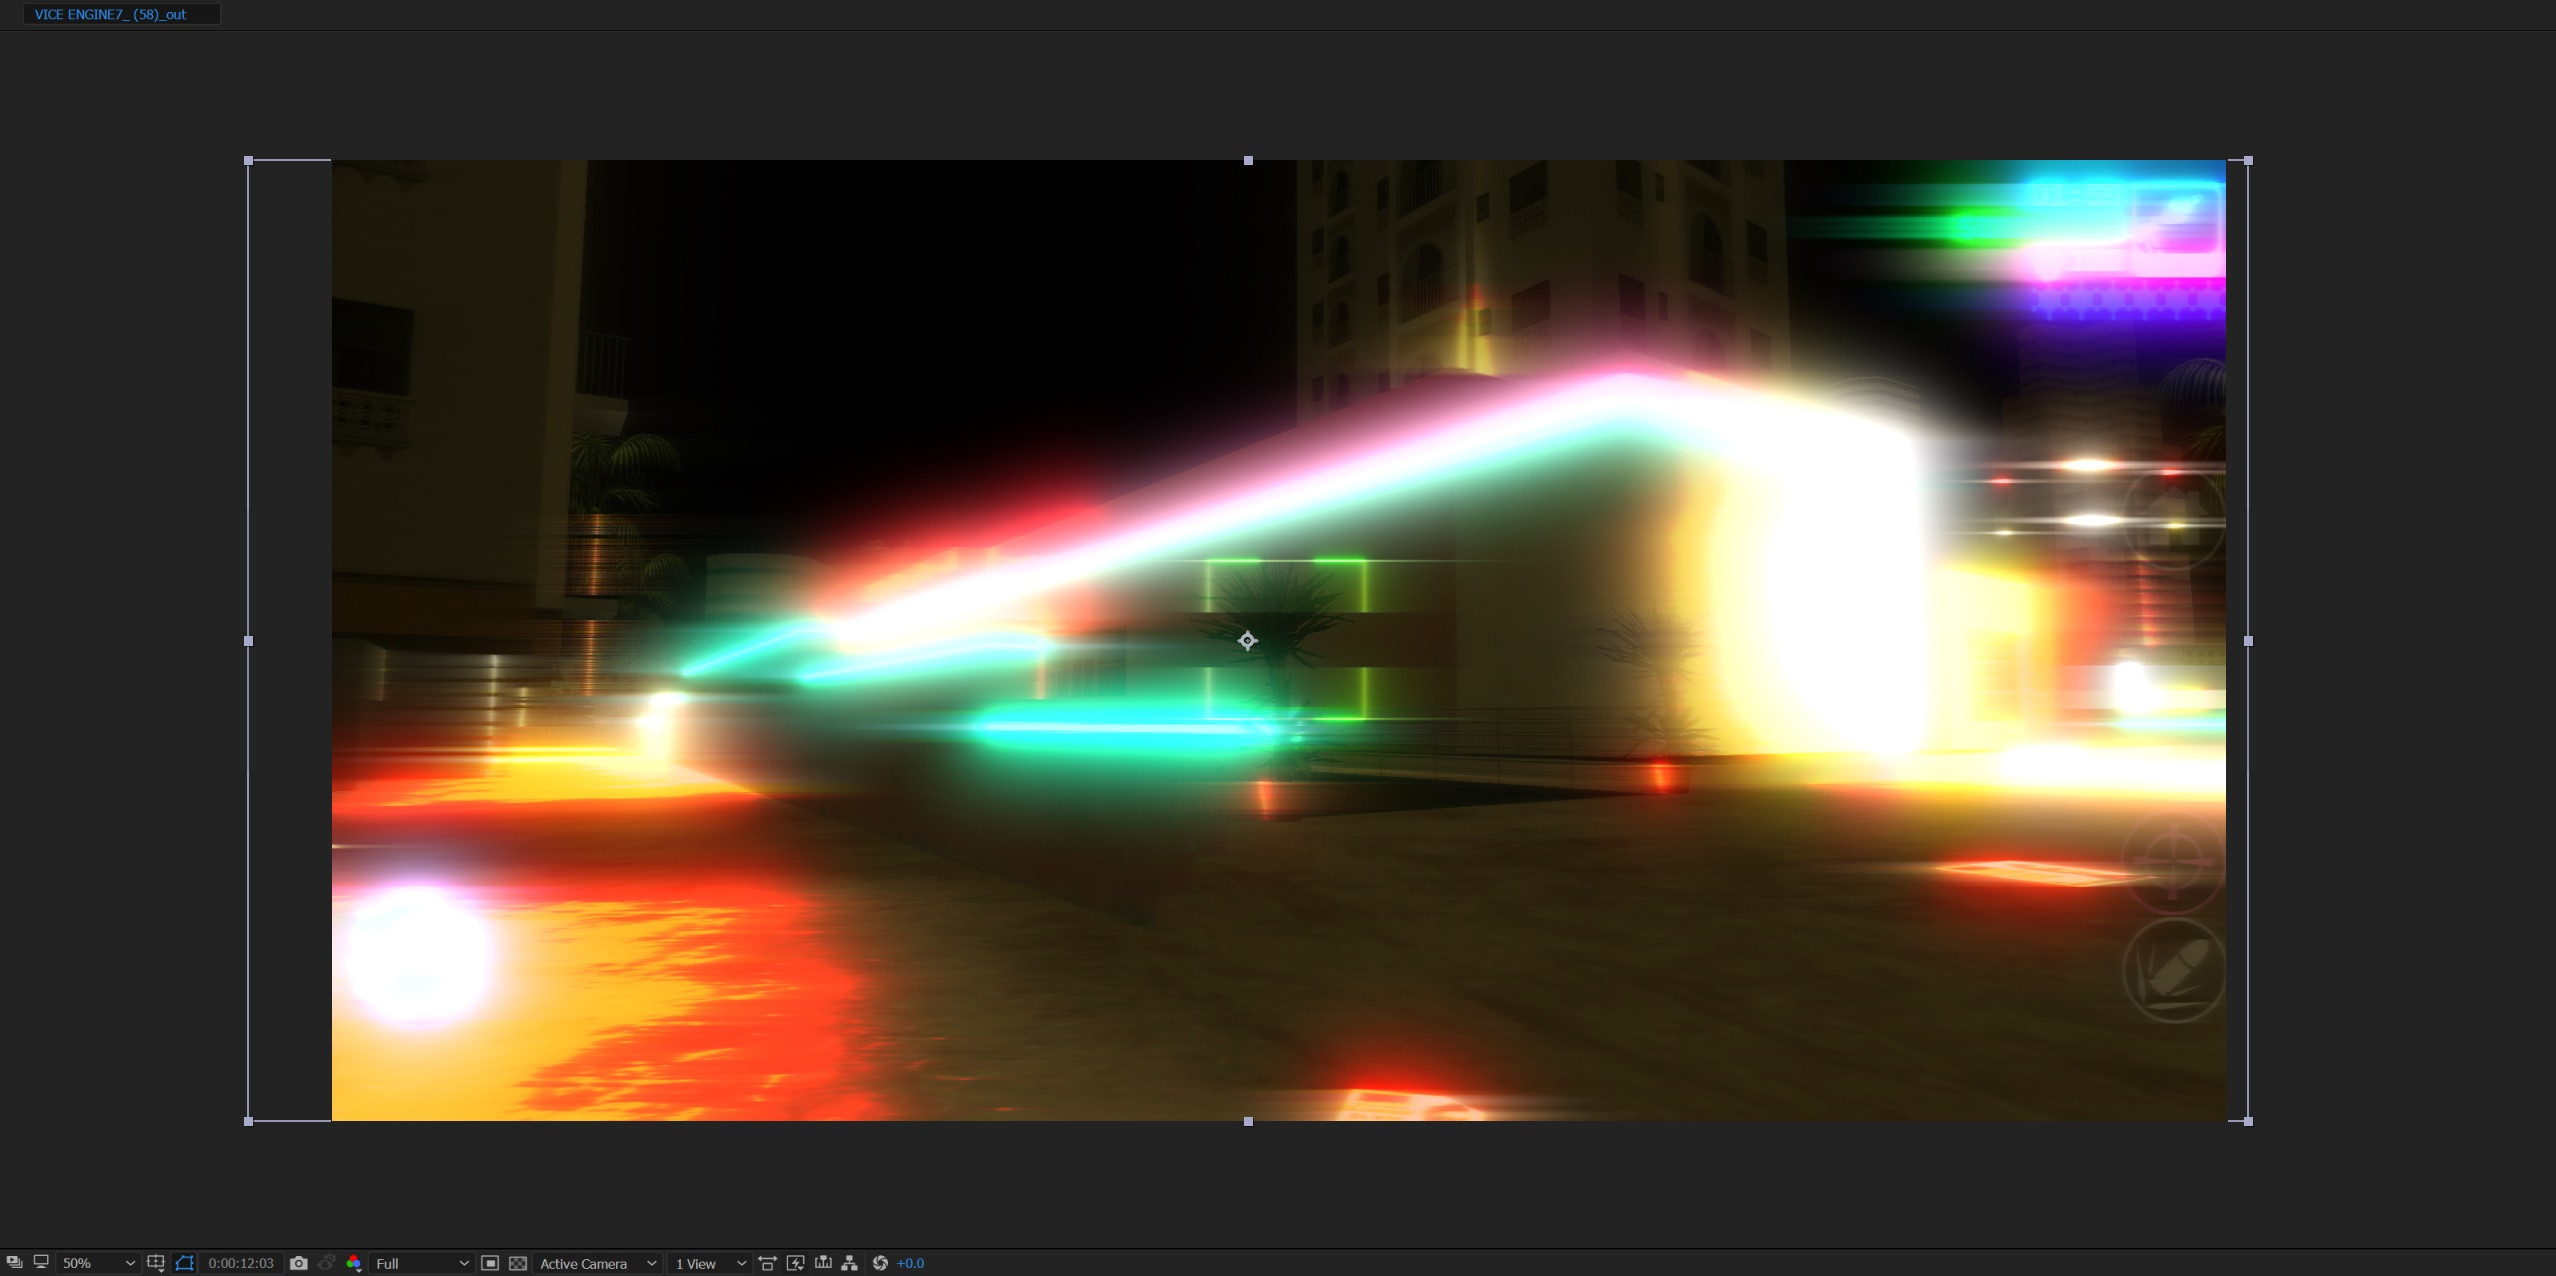Click the bottom-center layer transform handle

[x=1248, y=1122]
